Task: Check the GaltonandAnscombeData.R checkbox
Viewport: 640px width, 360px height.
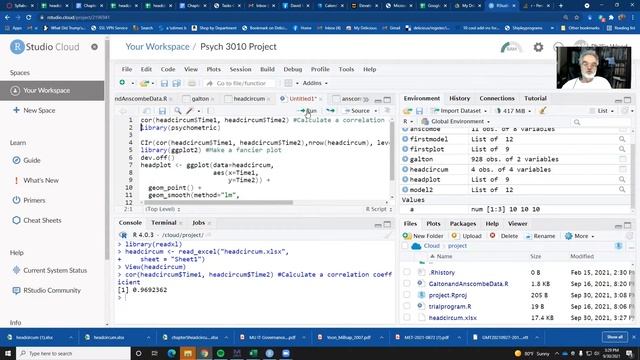Action: pyautogui.click(x=407, y=283)
